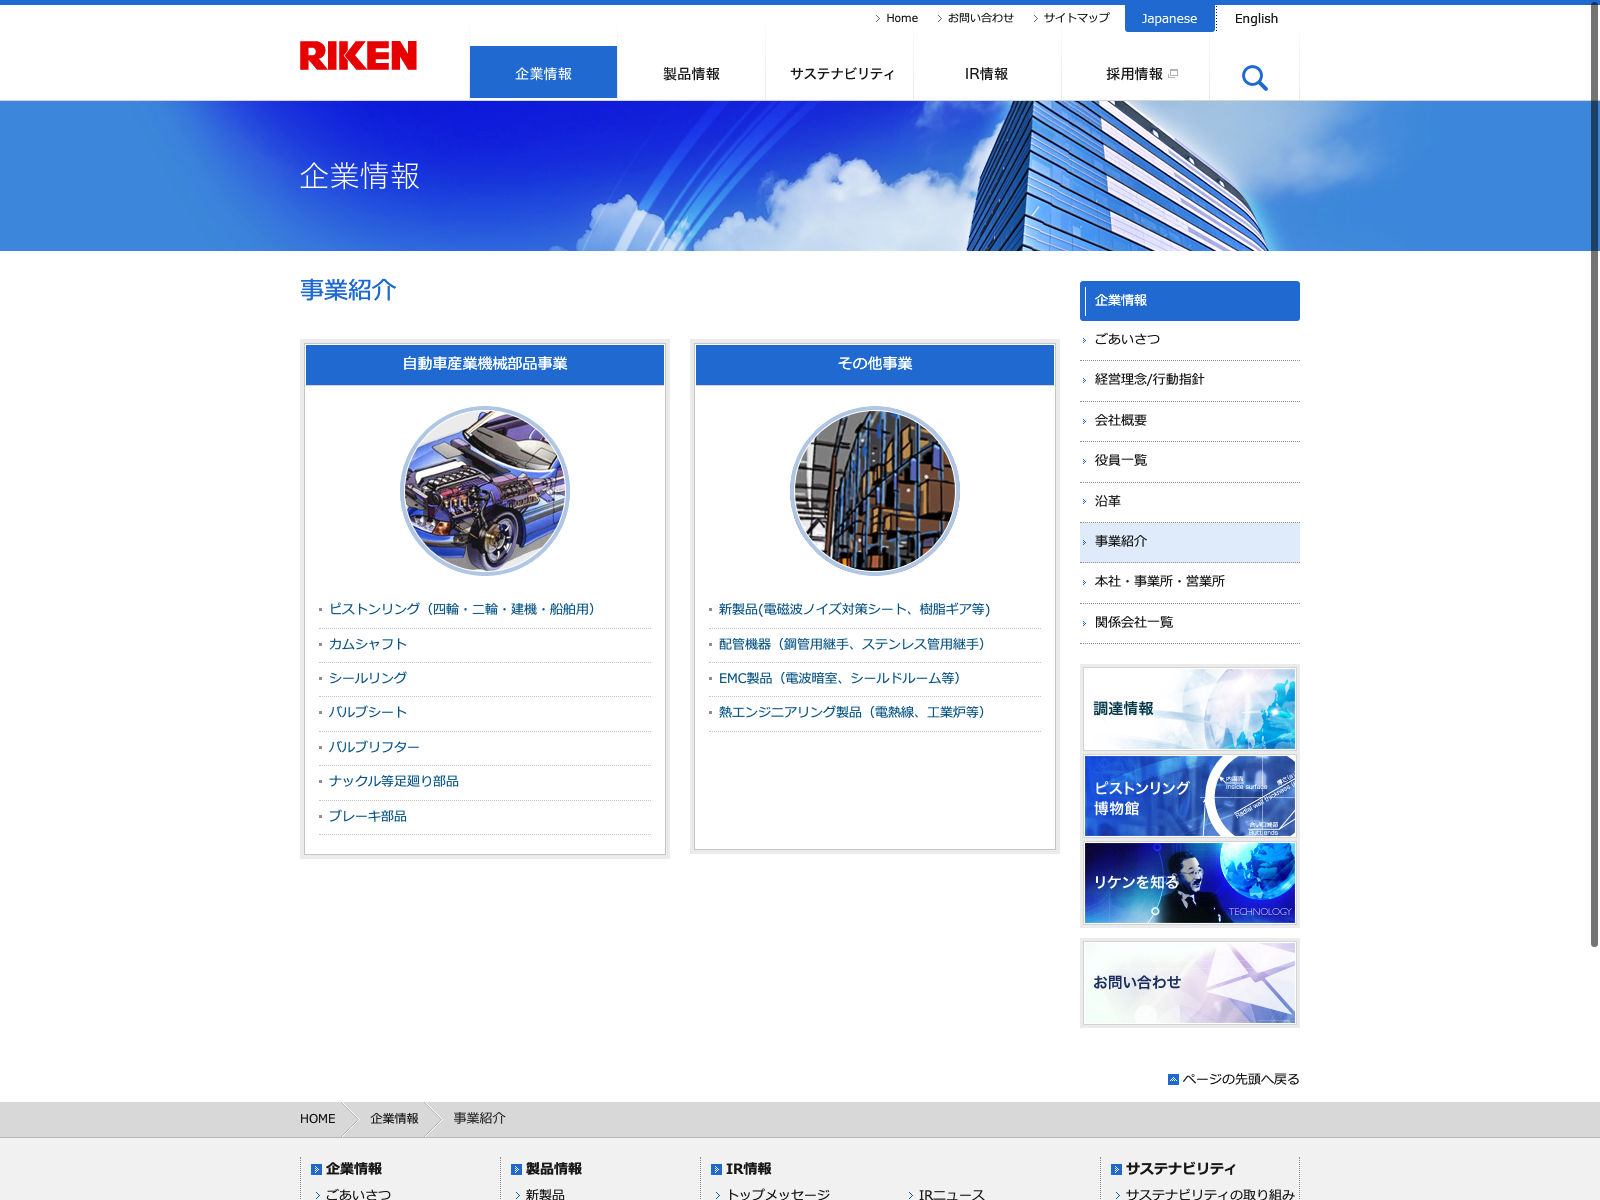The image size is (1600, 1200).
Task: Open the リケンを知る banner
Action: pos(1189,883)
